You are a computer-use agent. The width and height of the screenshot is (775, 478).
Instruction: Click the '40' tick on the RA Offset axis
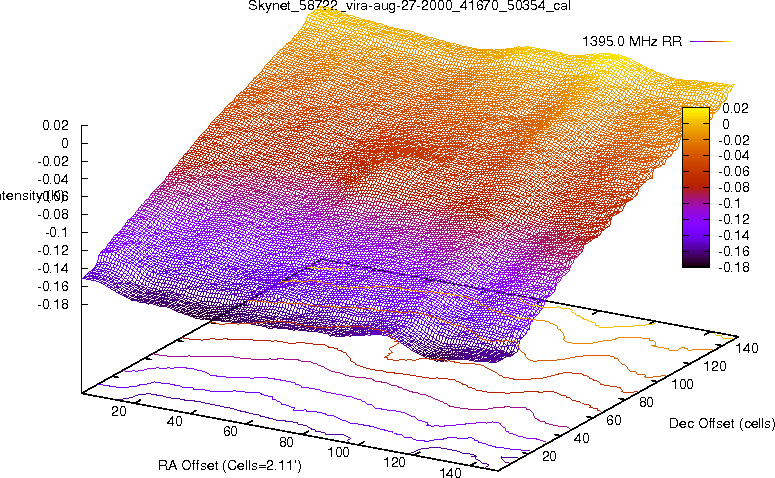[175, 422]
